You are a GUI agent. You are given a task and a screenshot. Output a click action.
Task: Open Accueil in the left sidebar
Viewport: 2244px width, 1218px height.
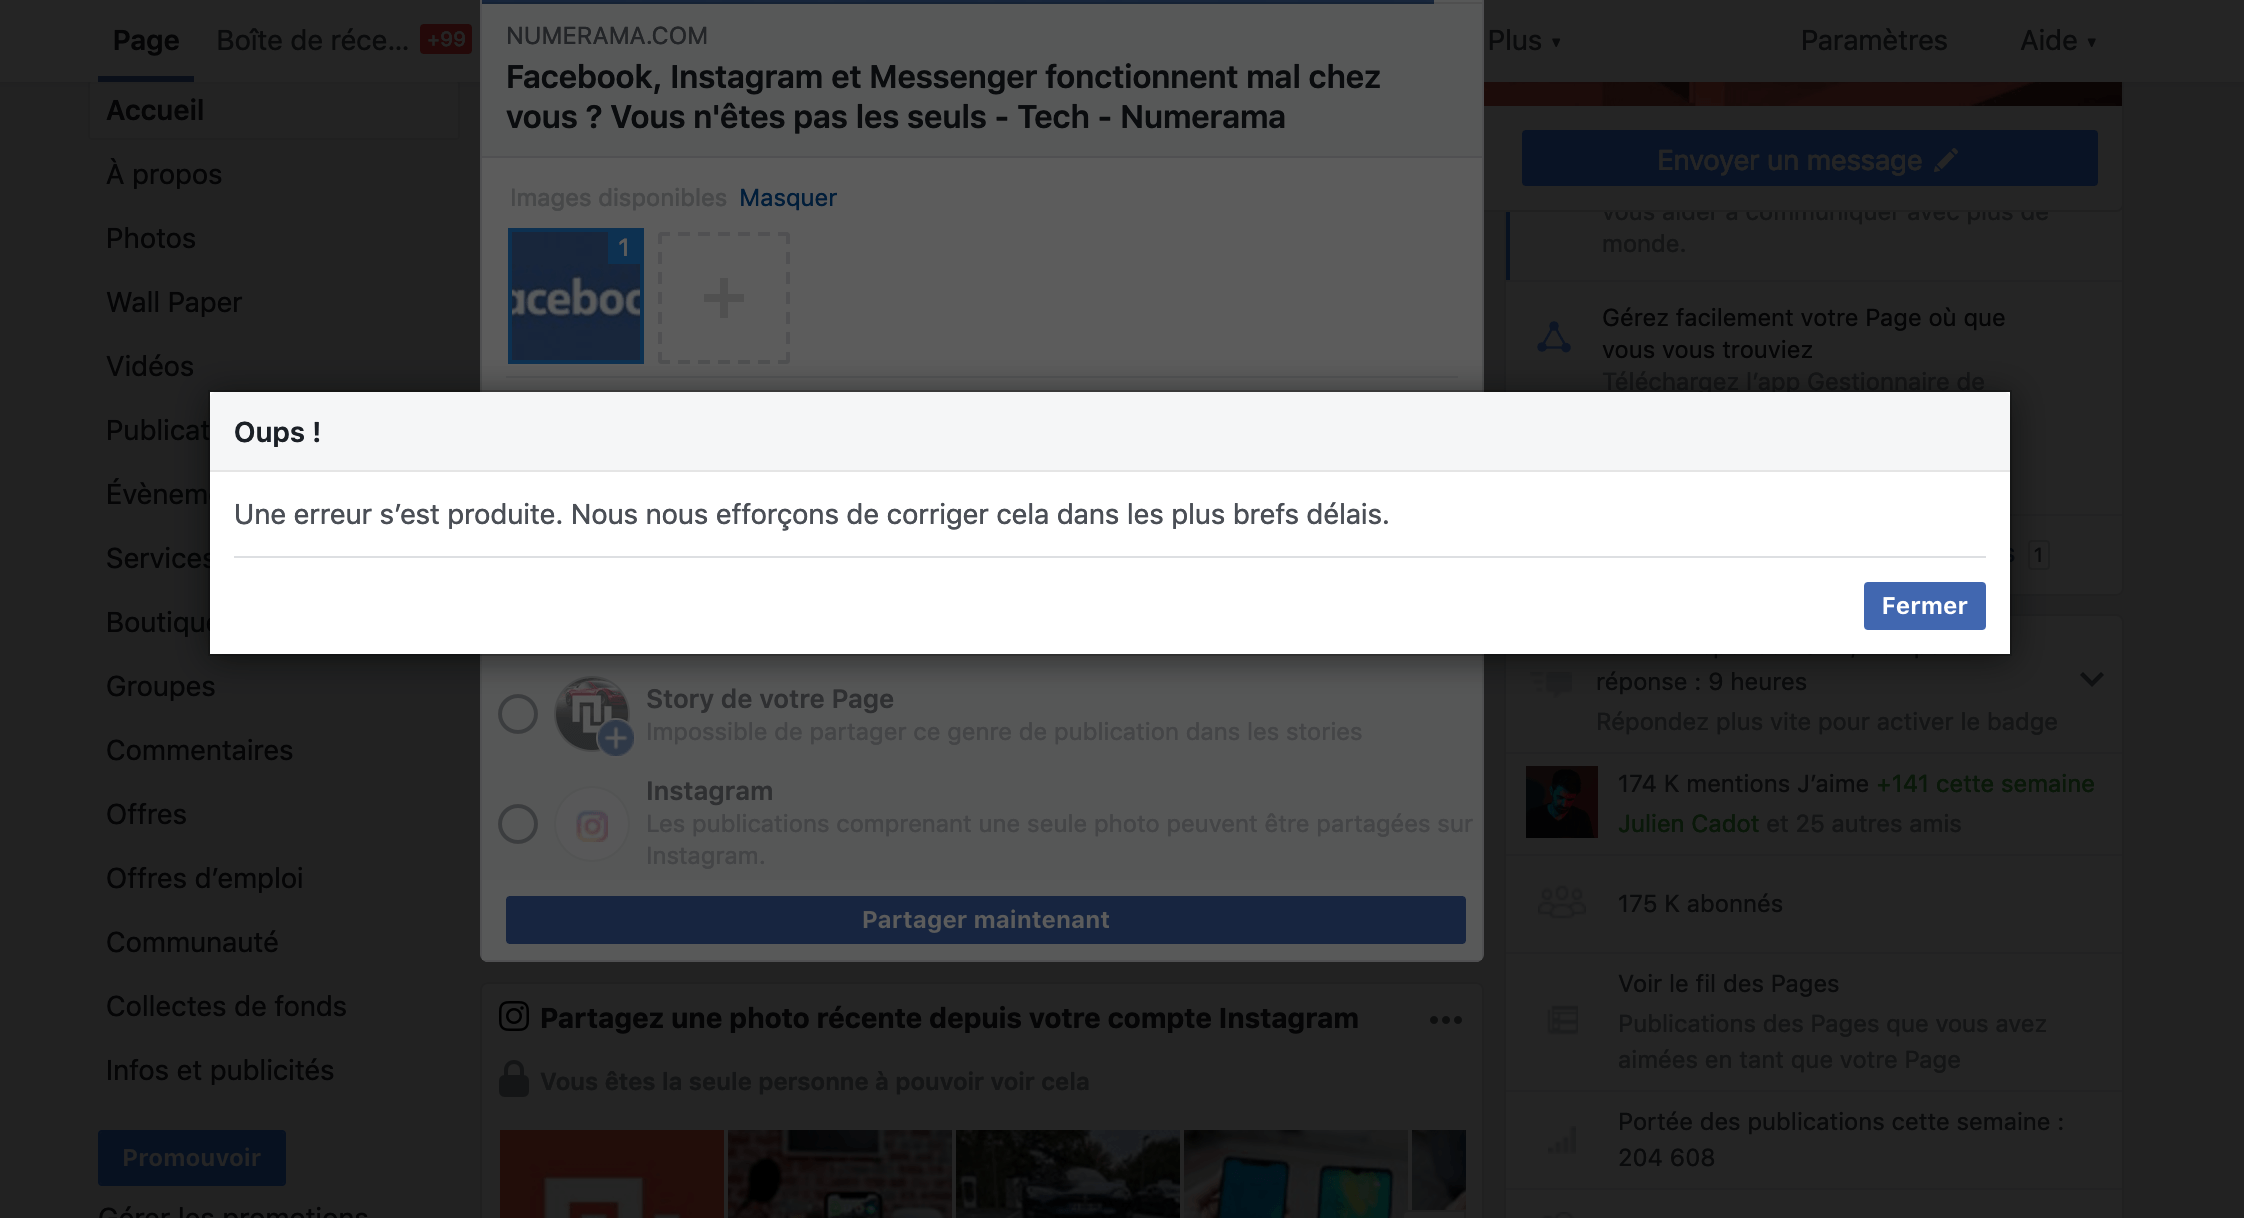pos(155,111)
